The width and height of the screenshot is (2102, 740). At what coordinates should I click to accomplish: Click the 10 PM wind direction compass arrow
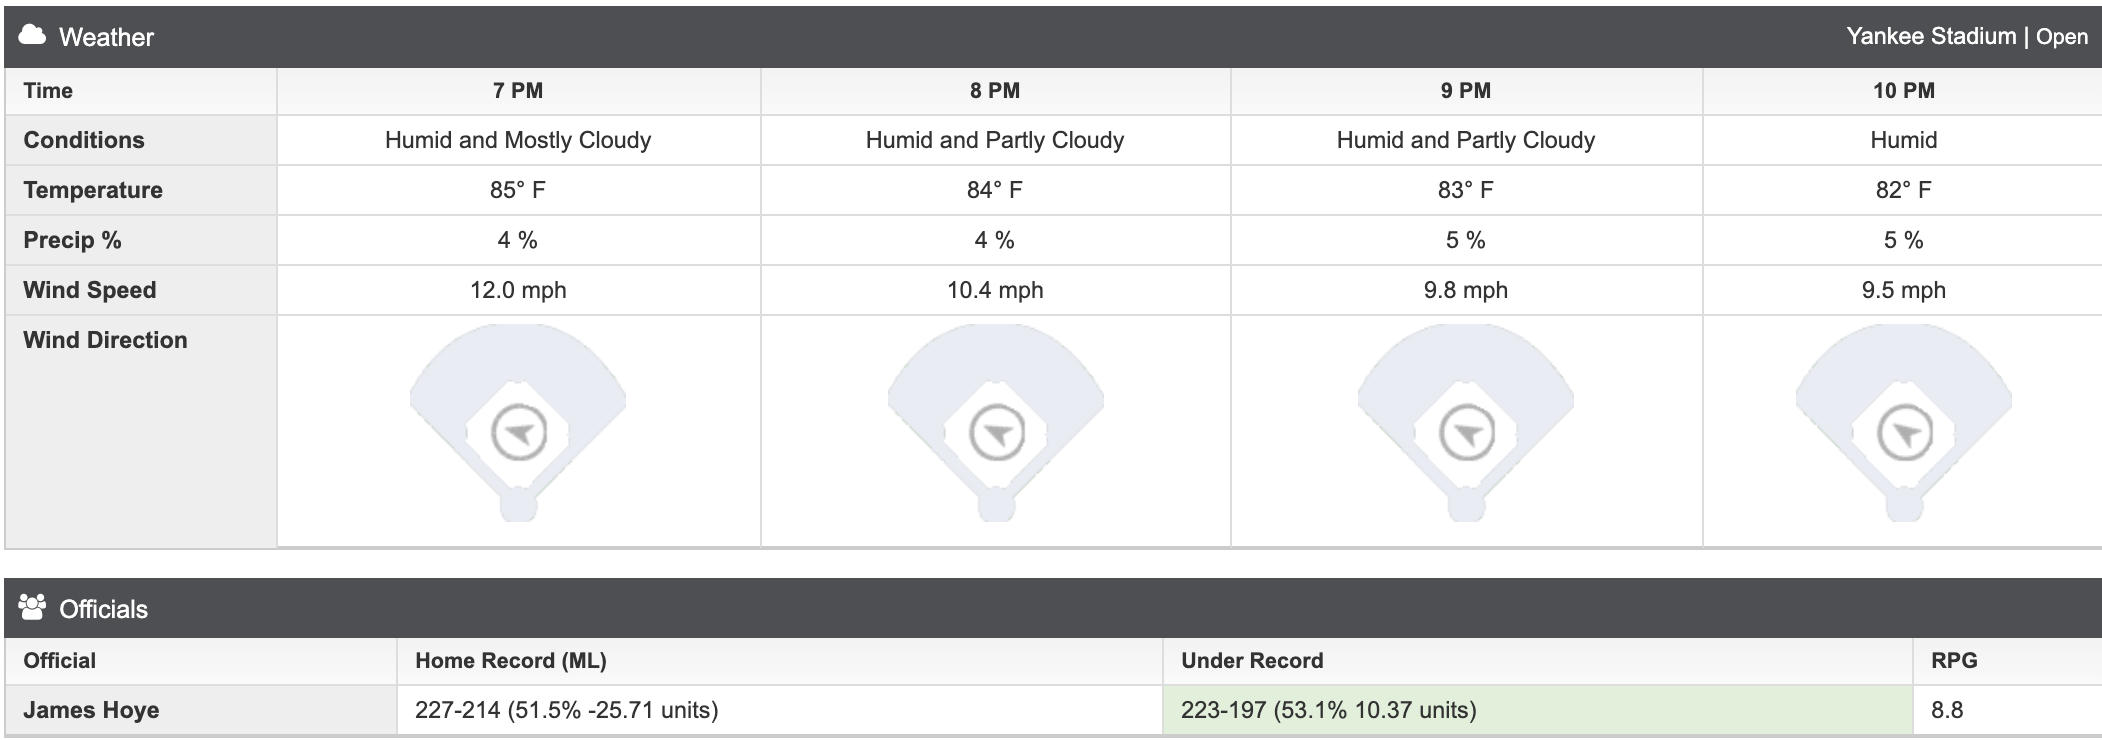1905,433
